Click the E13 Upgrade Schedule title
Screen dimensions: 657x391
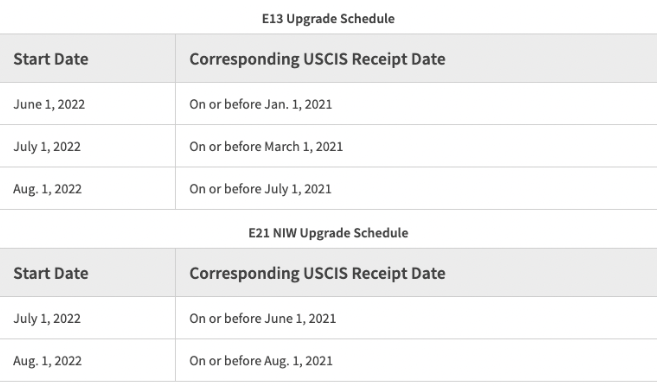[x=328, y=19]
